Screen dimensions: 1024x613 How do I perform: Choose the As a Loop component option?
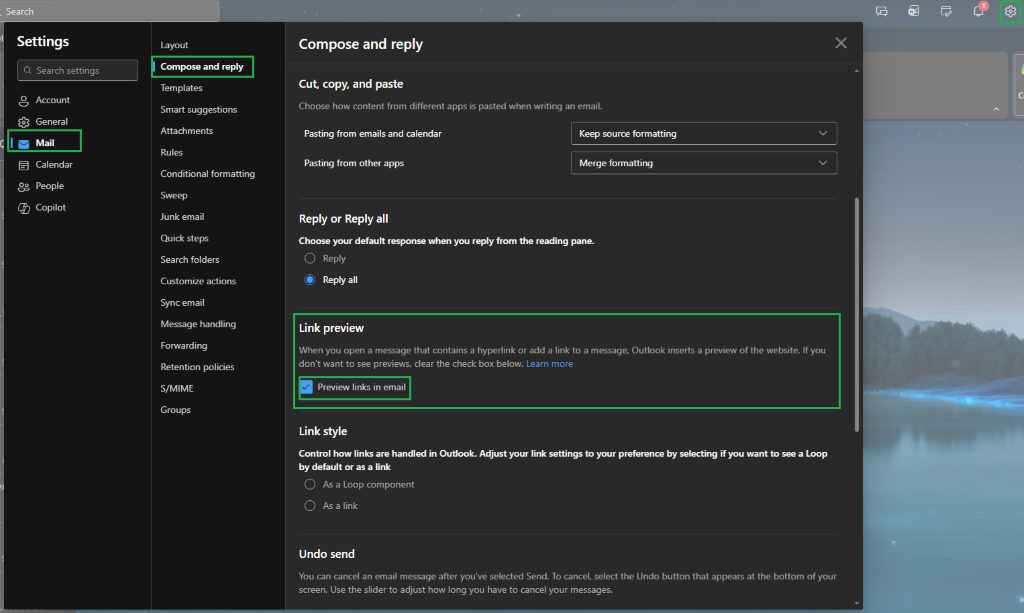[310, 484]
